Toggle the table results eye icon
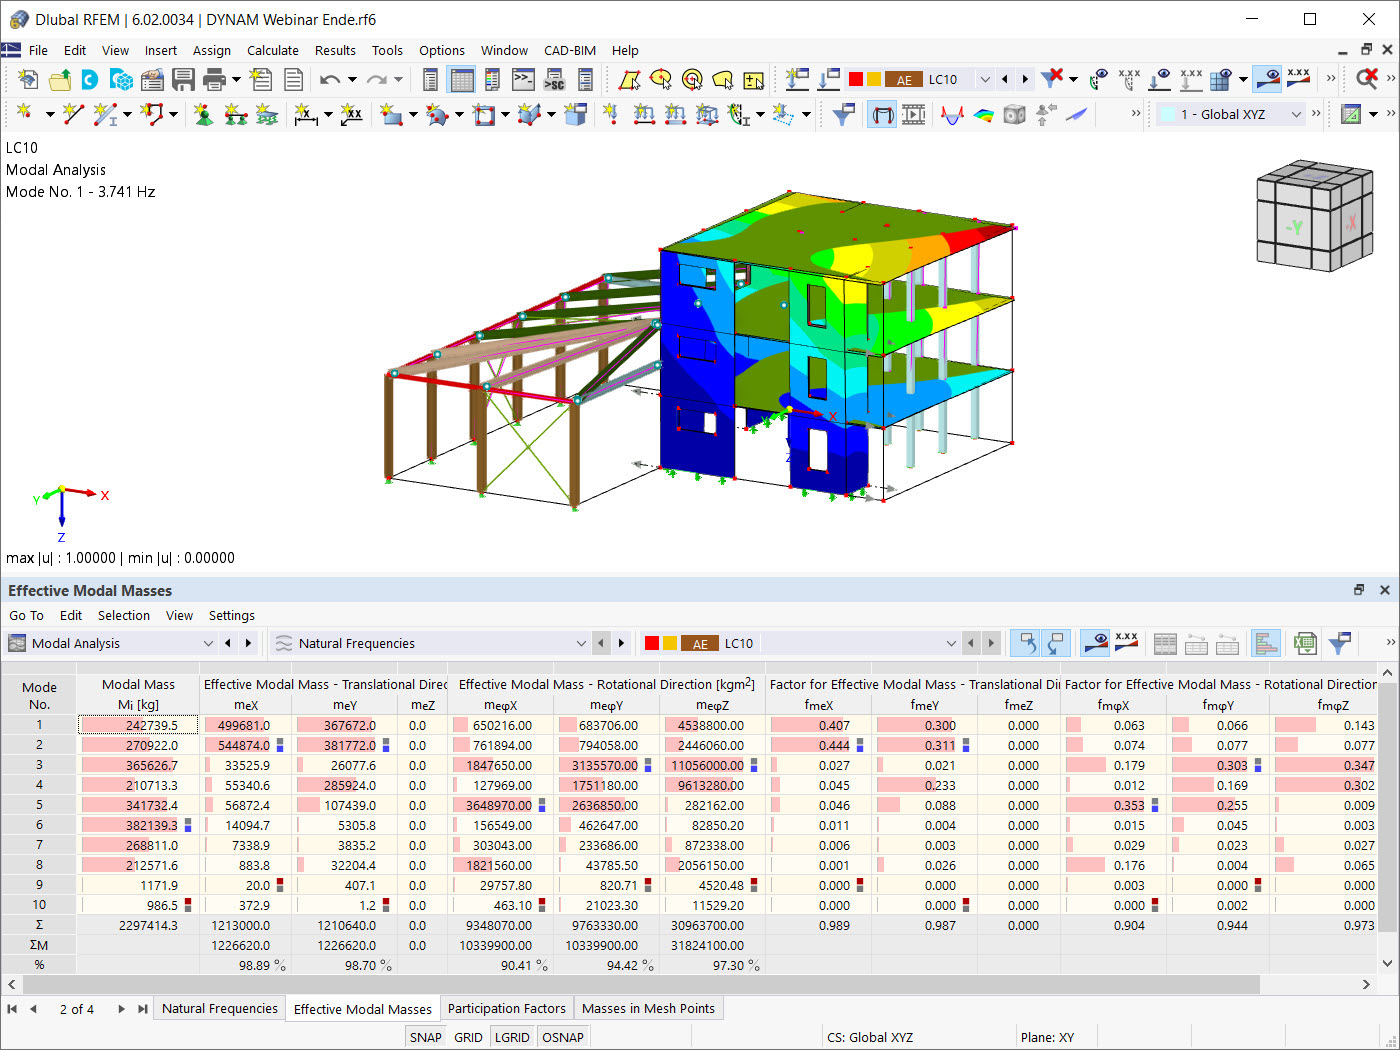Image resolution: width=1400 pixels, height=1050 pixels. (1096, 643)
